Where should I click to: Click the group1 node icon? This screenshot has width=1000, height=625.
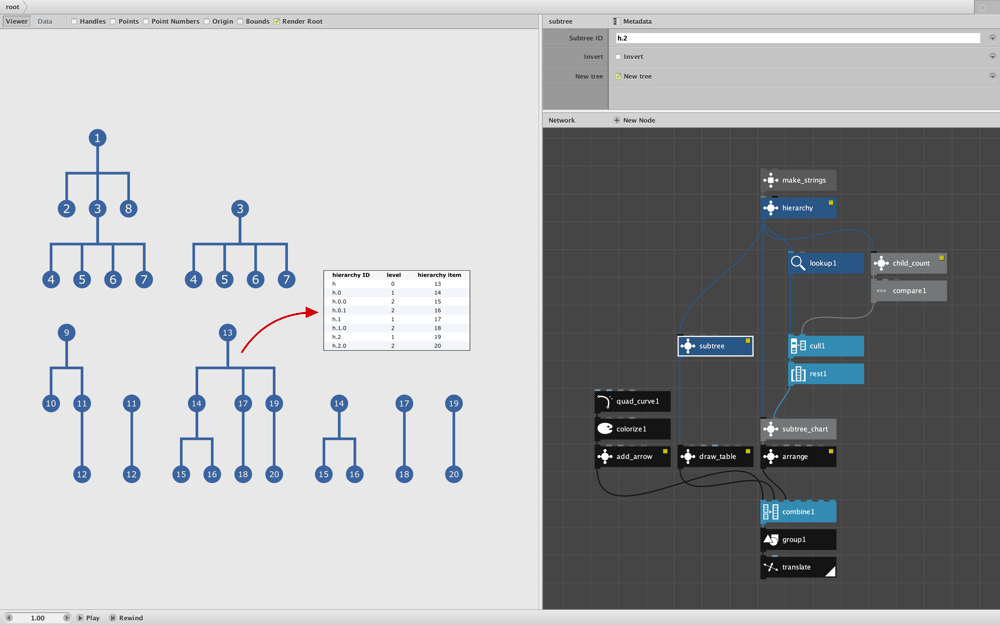tap(770, 540)
